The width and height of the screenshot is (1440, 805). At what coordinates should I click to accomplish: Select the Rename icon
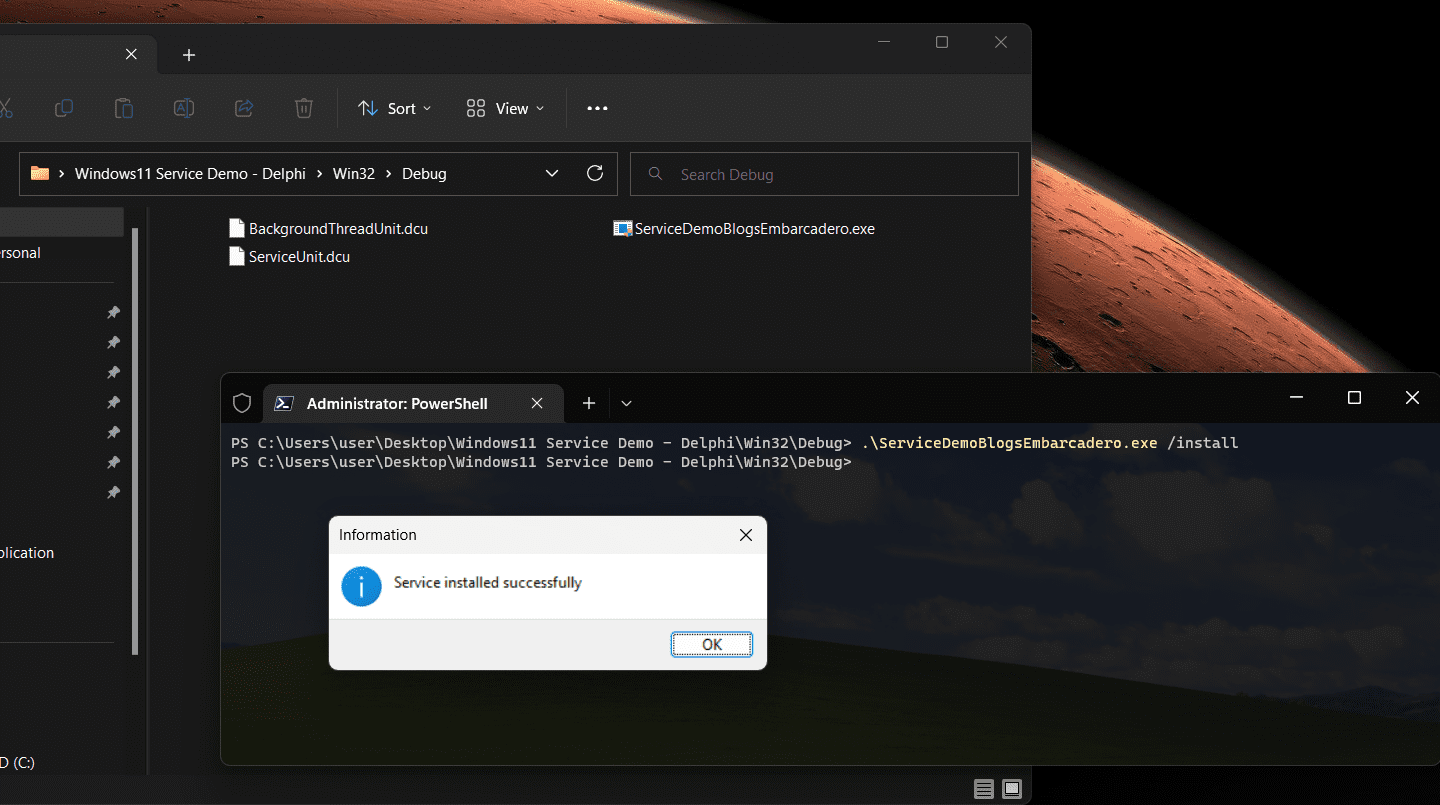click(184, 108)
